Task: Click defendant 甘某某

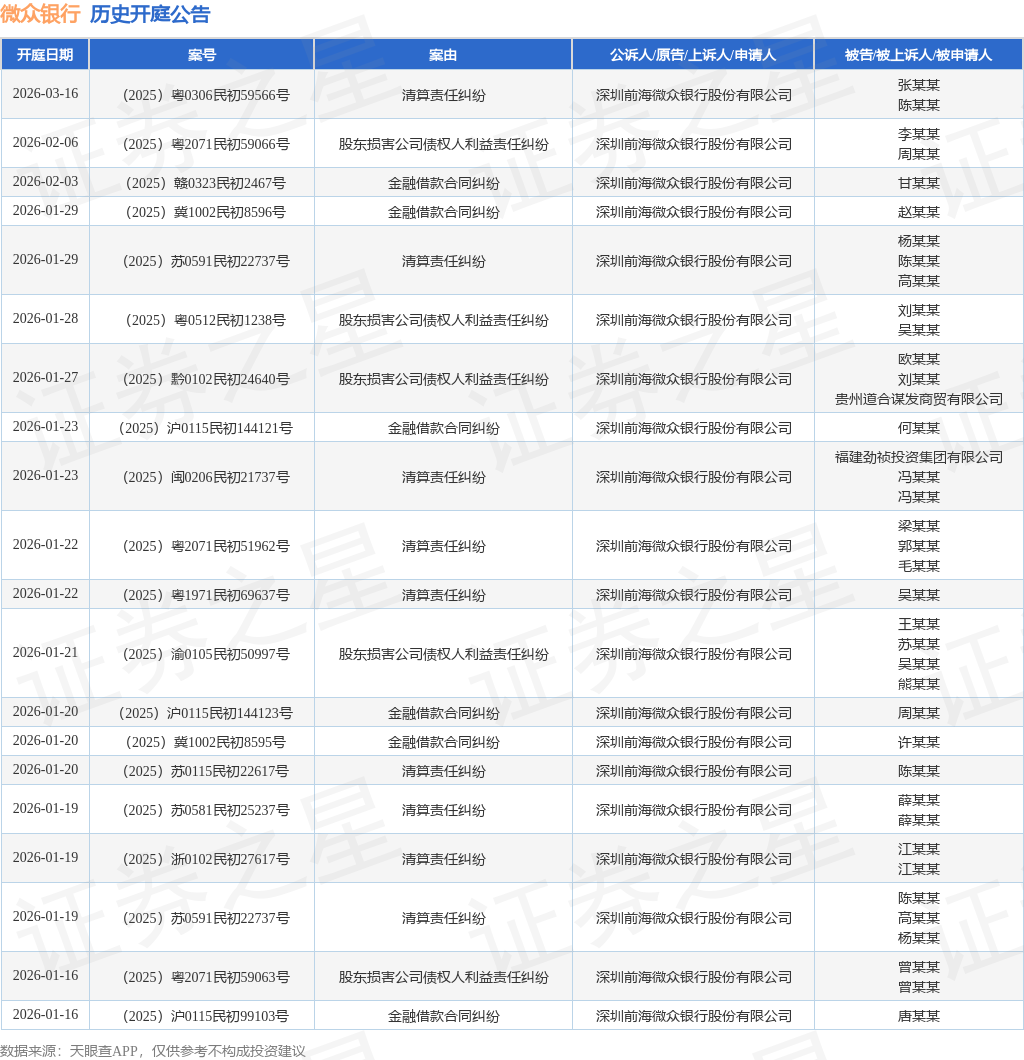Action: (x=919, y=183)
